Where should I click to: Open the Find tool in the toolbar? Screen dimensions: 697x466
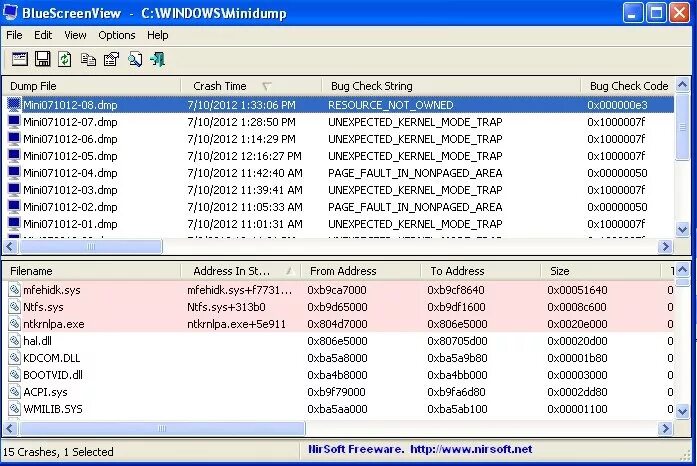coord(135,59)
